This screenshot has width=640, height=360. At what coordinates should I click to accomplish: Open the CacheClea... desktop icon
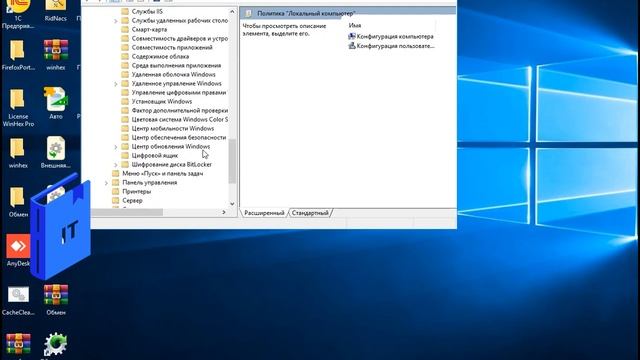[x=18, y=301]
